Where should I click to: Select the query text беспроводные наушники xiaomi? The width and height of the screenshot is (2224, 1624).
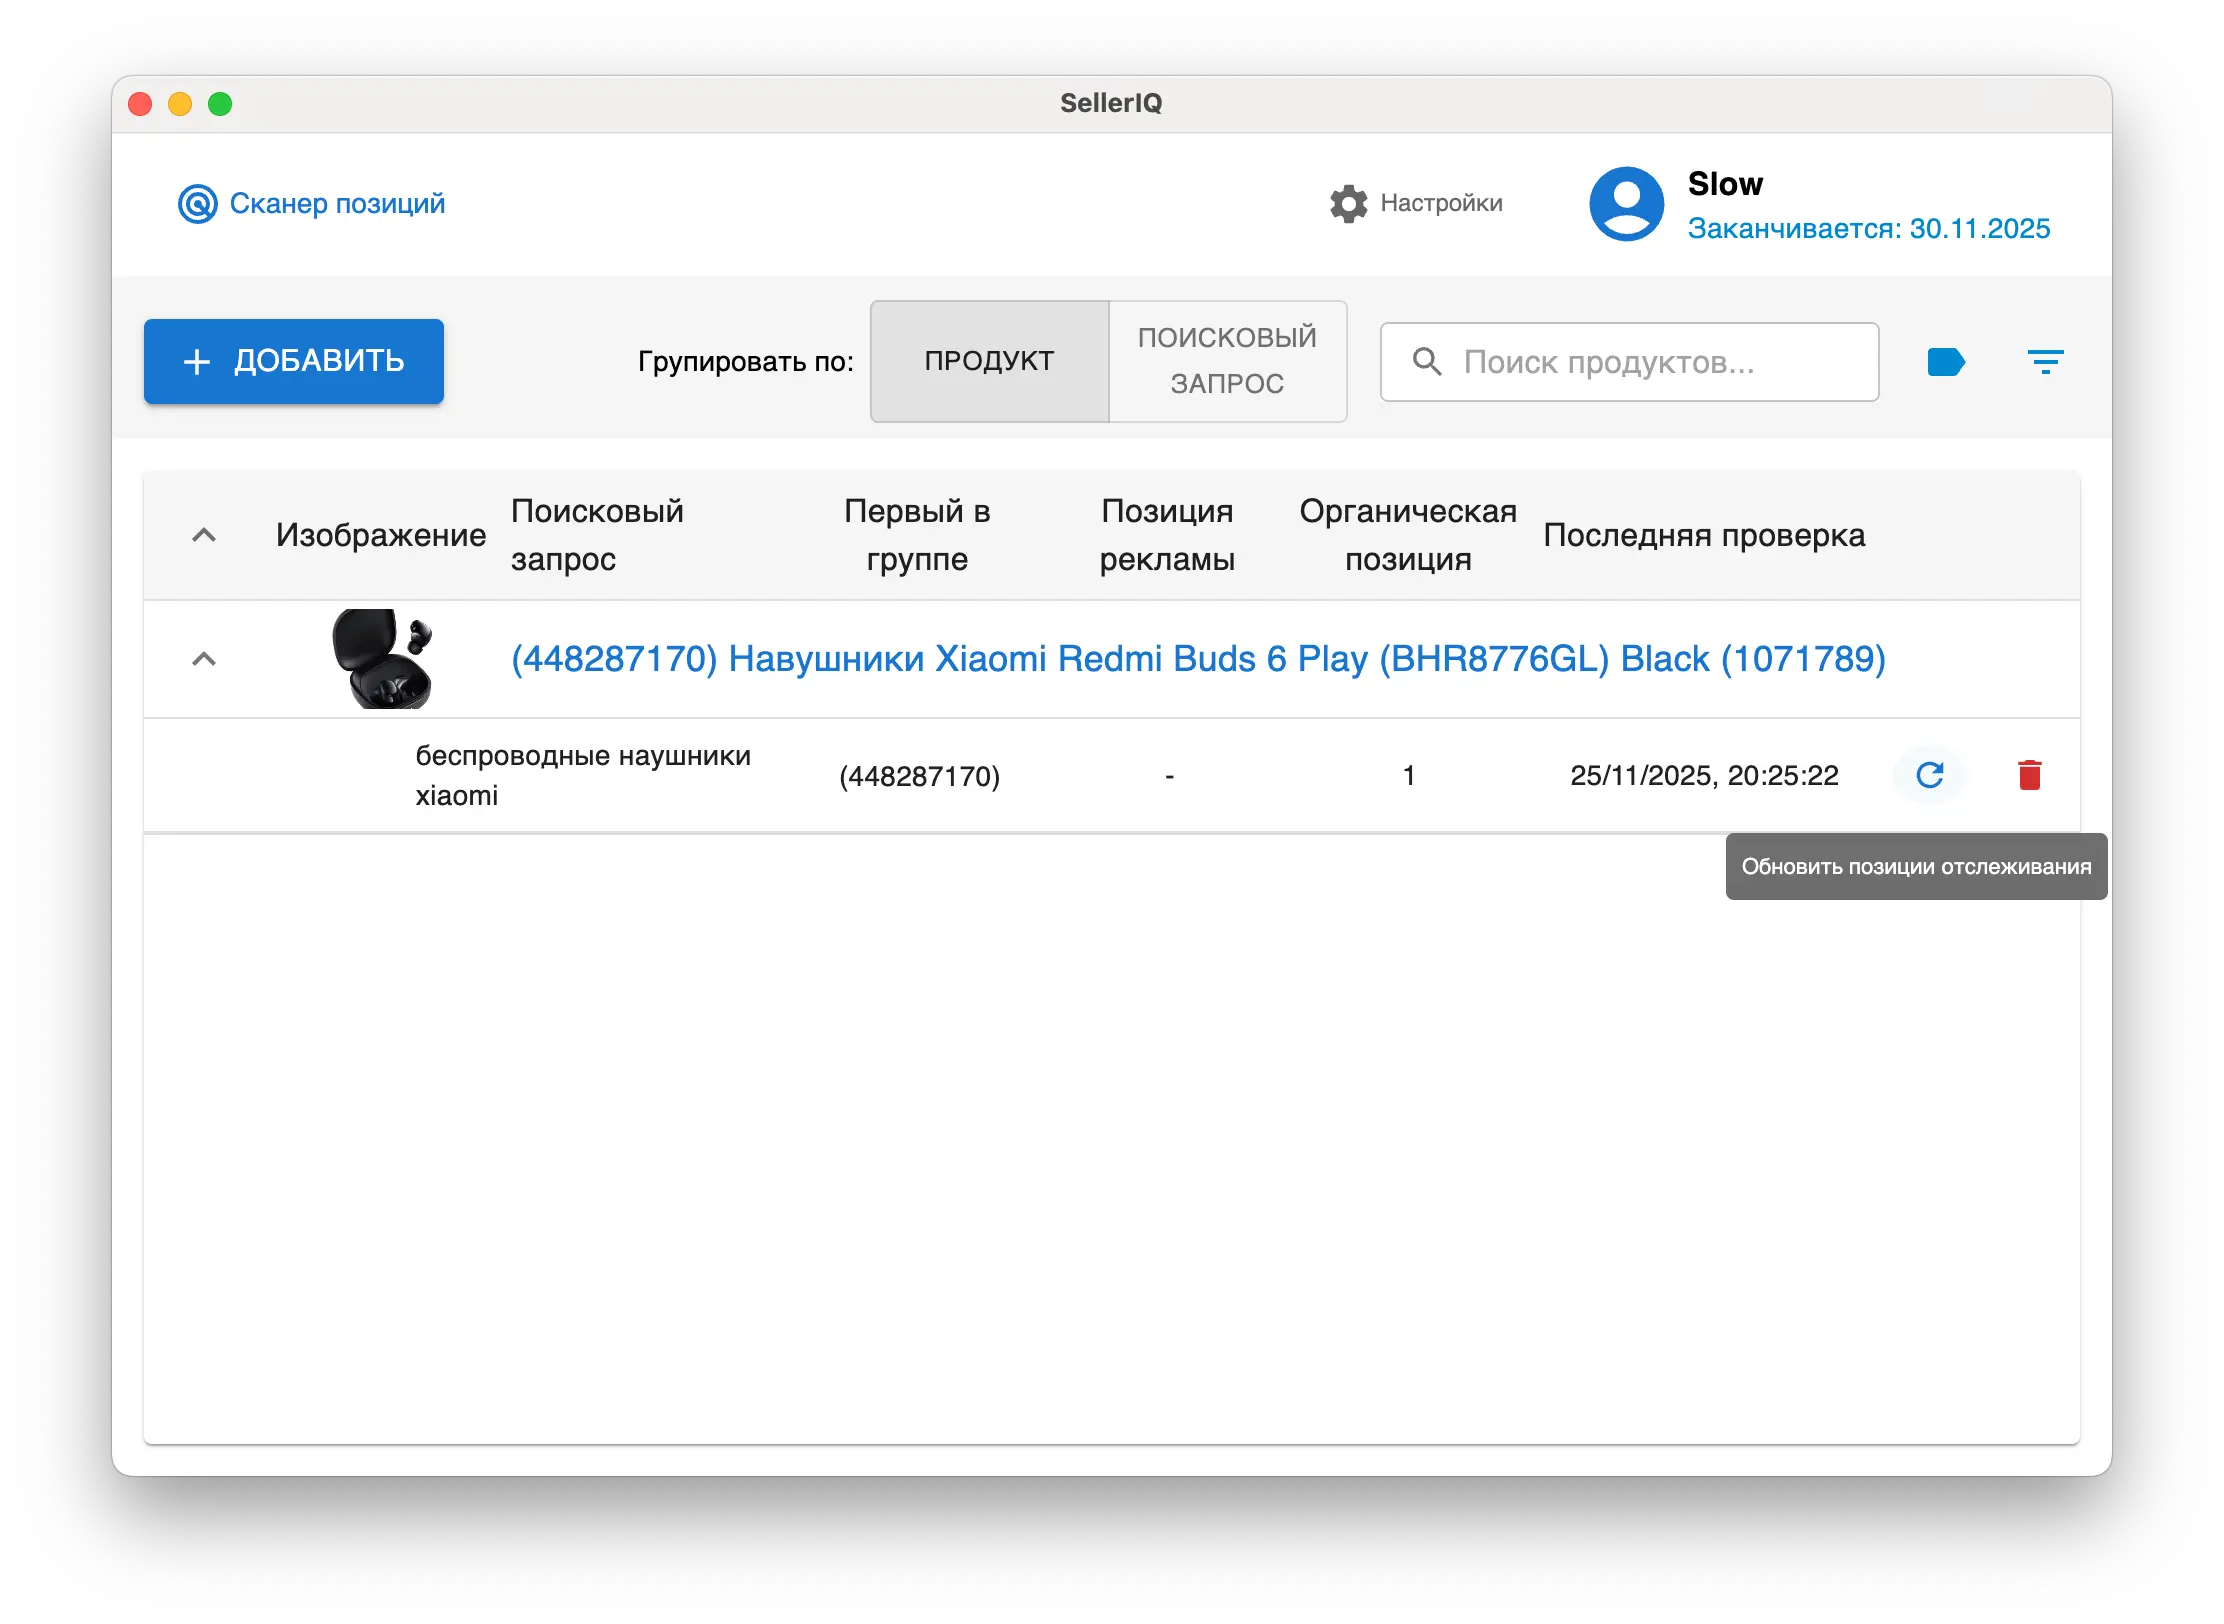point(583,775)
